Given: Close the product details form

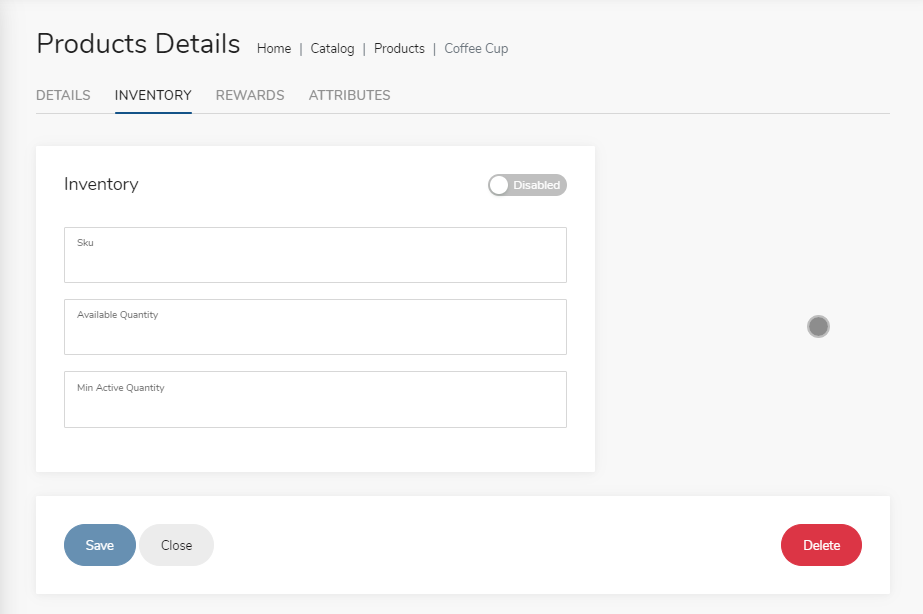Looking at the screenshot, I should 177,545.
